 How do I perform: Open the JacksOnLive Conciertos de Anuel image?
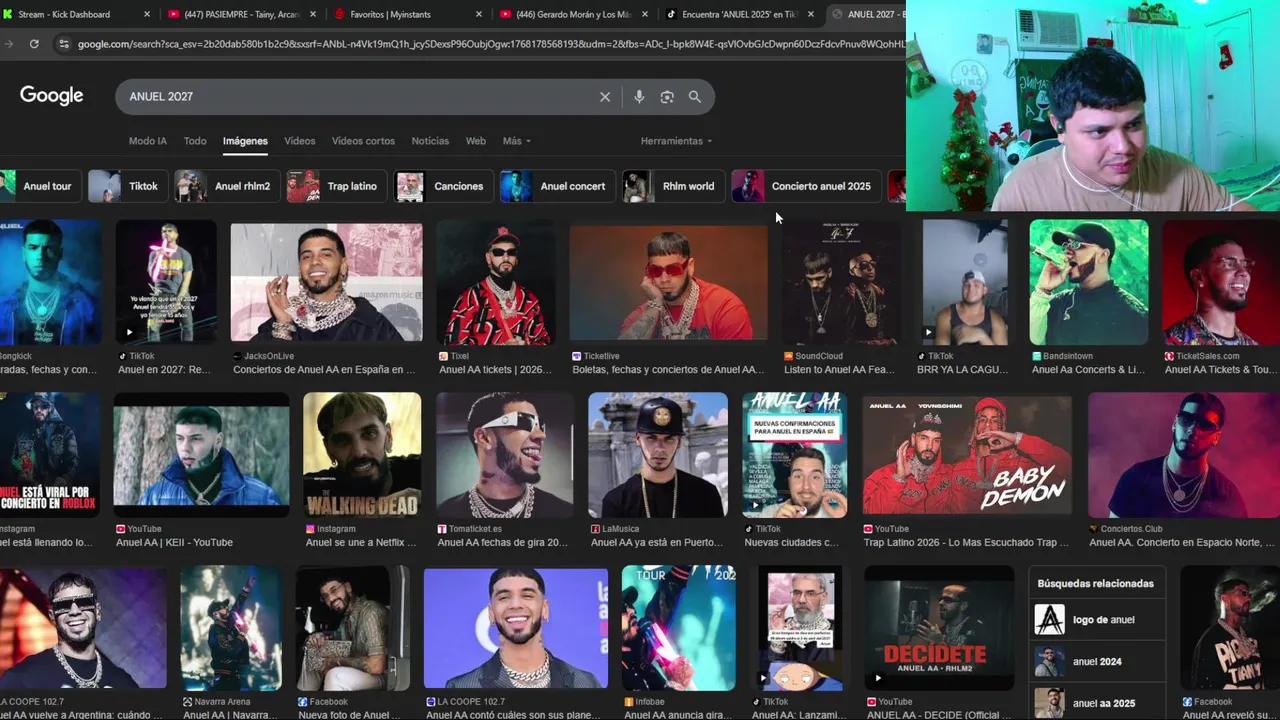pos(327,282)
